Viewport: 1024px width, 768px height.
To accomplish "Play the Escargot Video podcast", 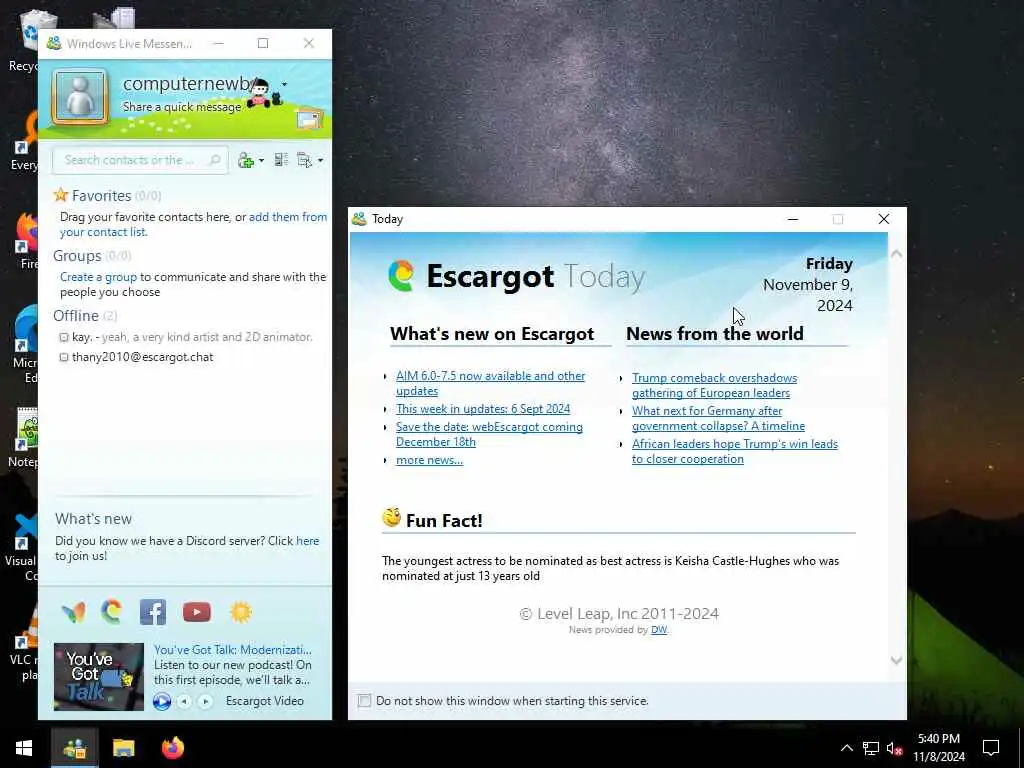I will [162, 701].
